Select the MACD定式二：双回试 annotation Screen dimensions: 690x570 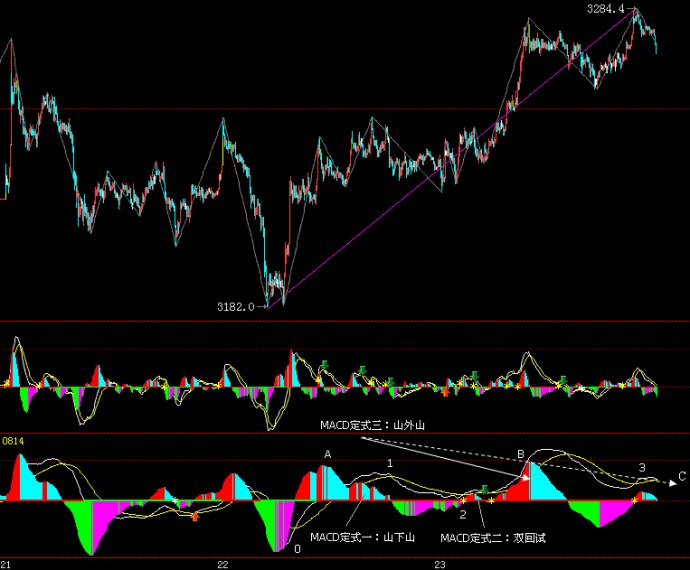pos(493,537)
